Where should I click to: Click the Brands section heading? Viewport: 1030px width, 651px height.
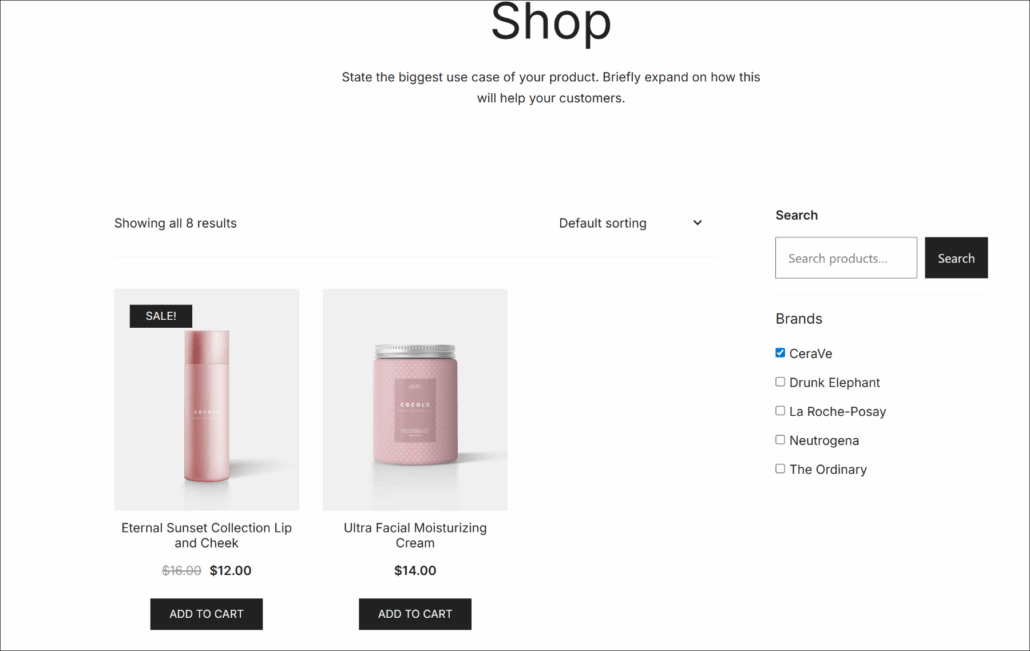click(798, 318)
